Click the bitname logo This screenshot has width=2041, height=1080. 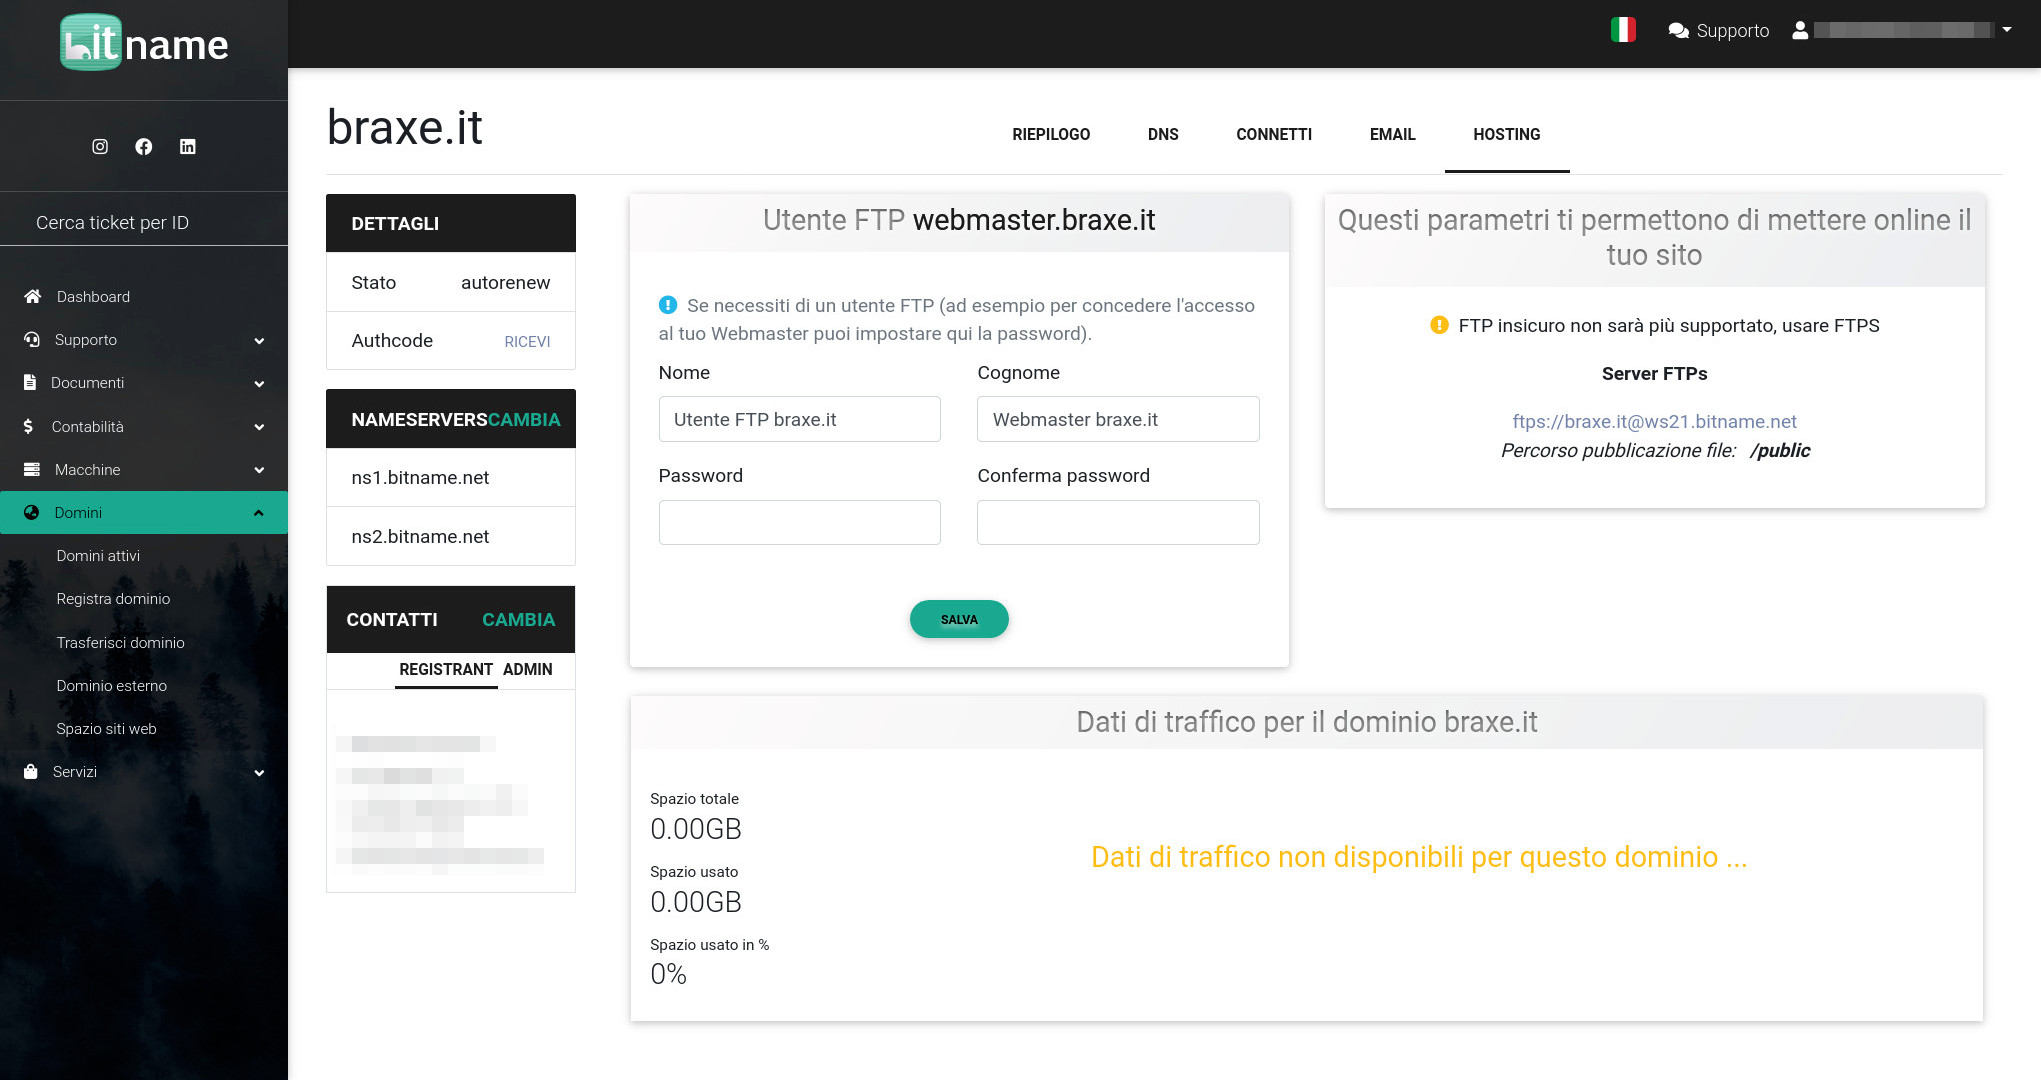pos(144,43)
